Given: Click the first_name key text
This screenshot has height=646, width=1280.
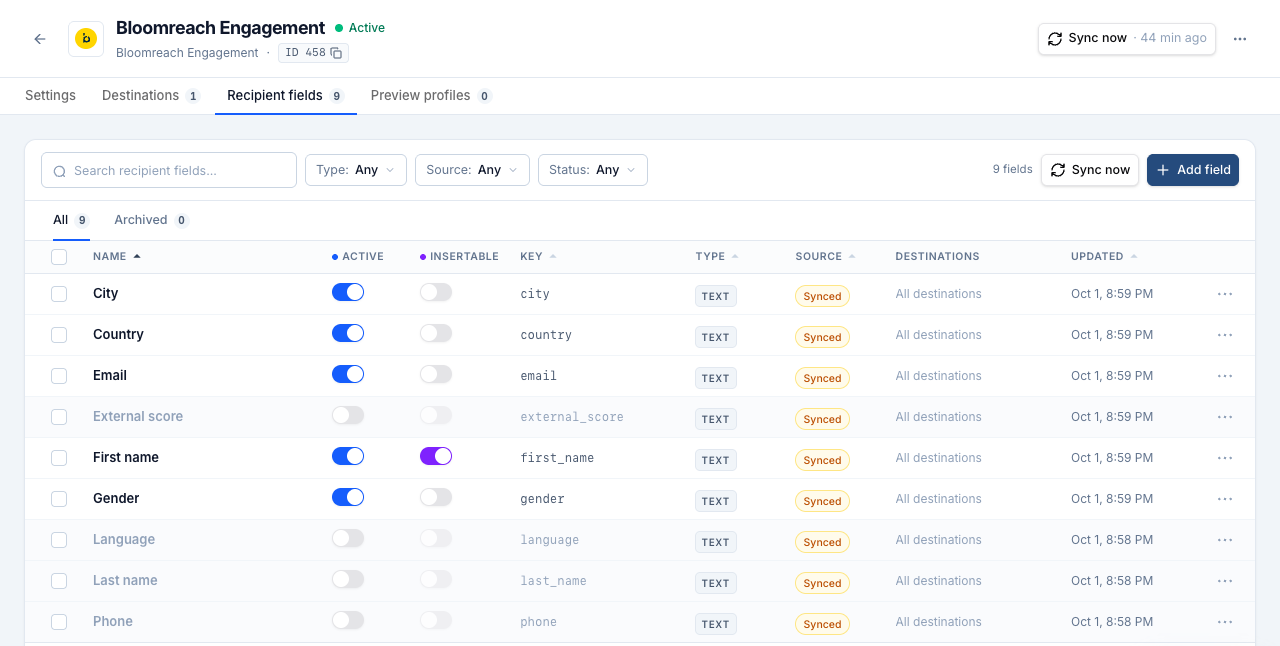Looking at the screenshot, I should pos(557,458).
